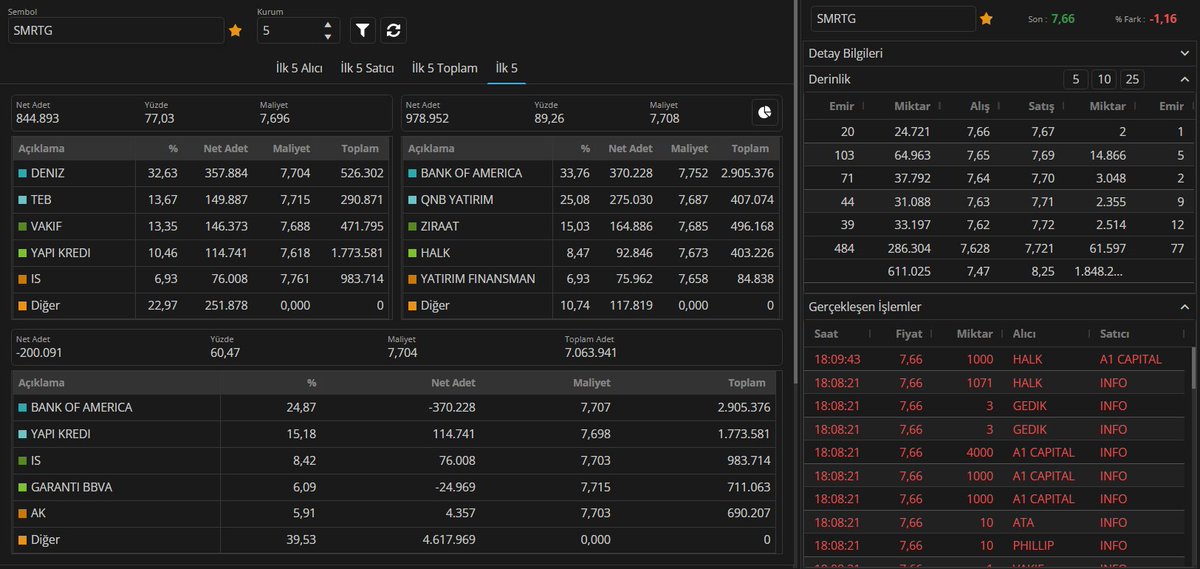Select the active İlk 5 tab
This screenshot has height=569, width=1200.
(x=507, y=68)
